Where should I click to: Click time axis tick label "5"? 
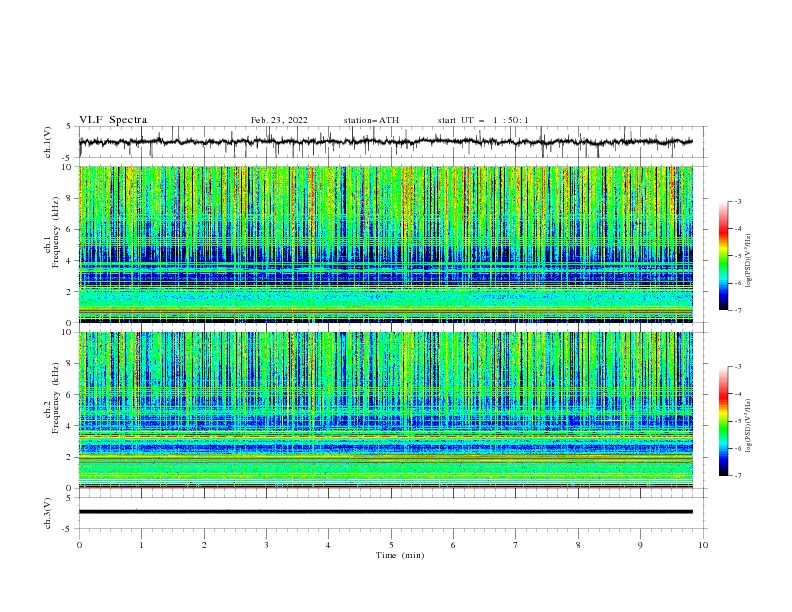(391, 545)
